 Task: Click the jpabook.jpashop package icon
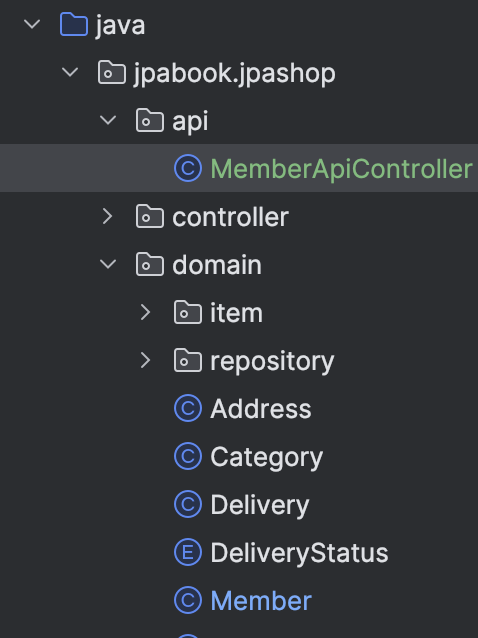pyautogui.click(x=112, y=72)
